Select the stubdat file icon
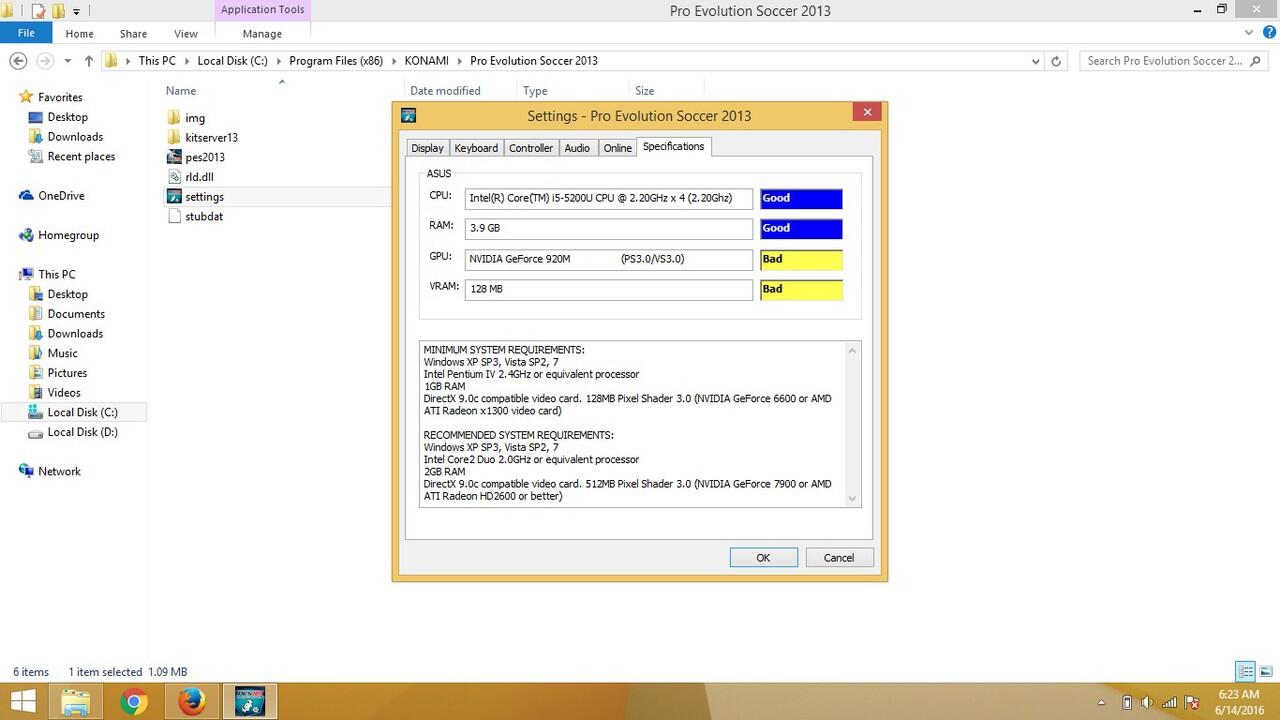Screen dimensions: 1280x720 (x=174, y=216)
